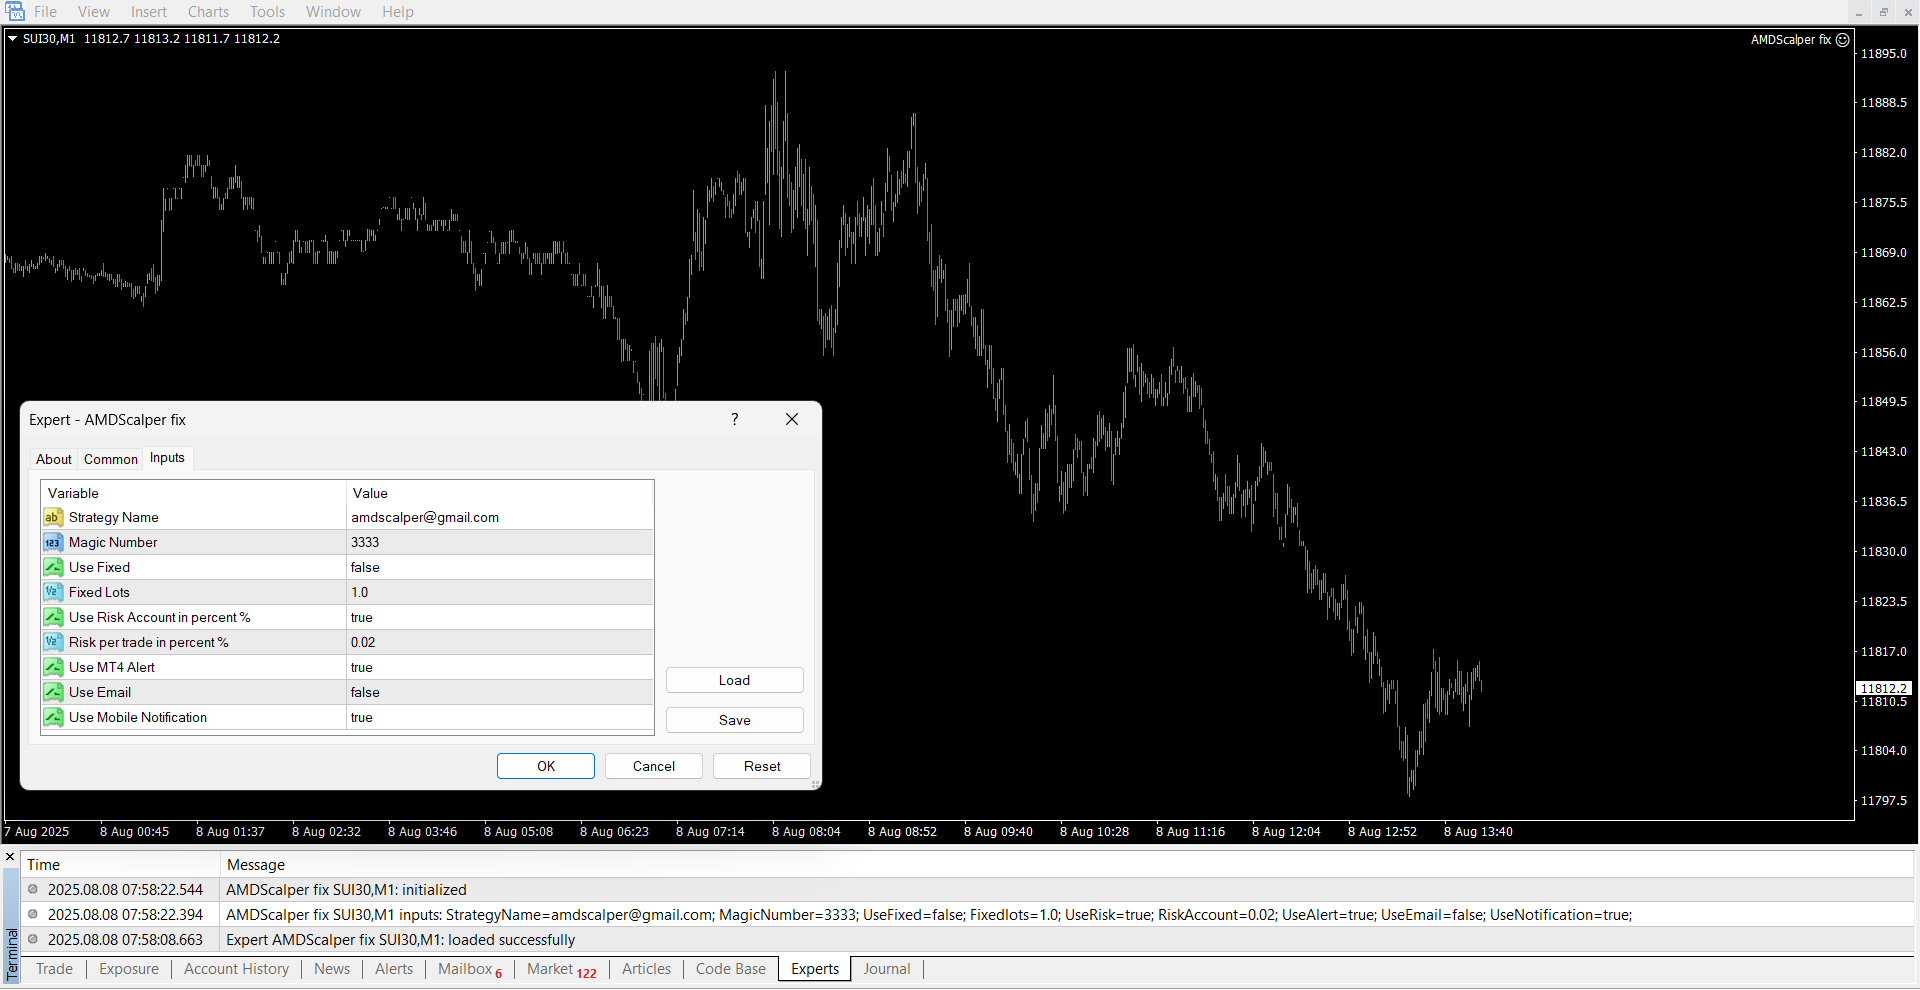Open the Use Email value dropdown
Viewport: 1920px width, 990px height.
coord(498,692)
